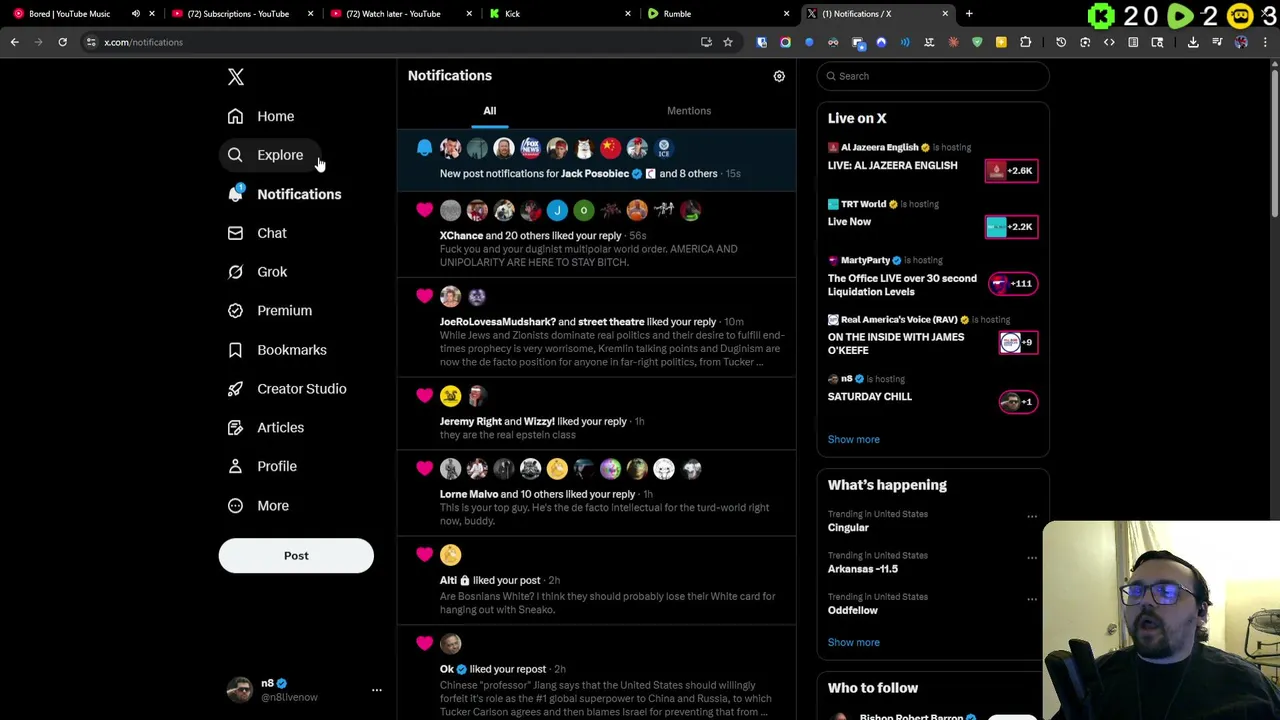Open The Office LIVE over 30 second Liquidation Levels
This screenshot has width=1280, height=720.
click(x=902, y=285)
